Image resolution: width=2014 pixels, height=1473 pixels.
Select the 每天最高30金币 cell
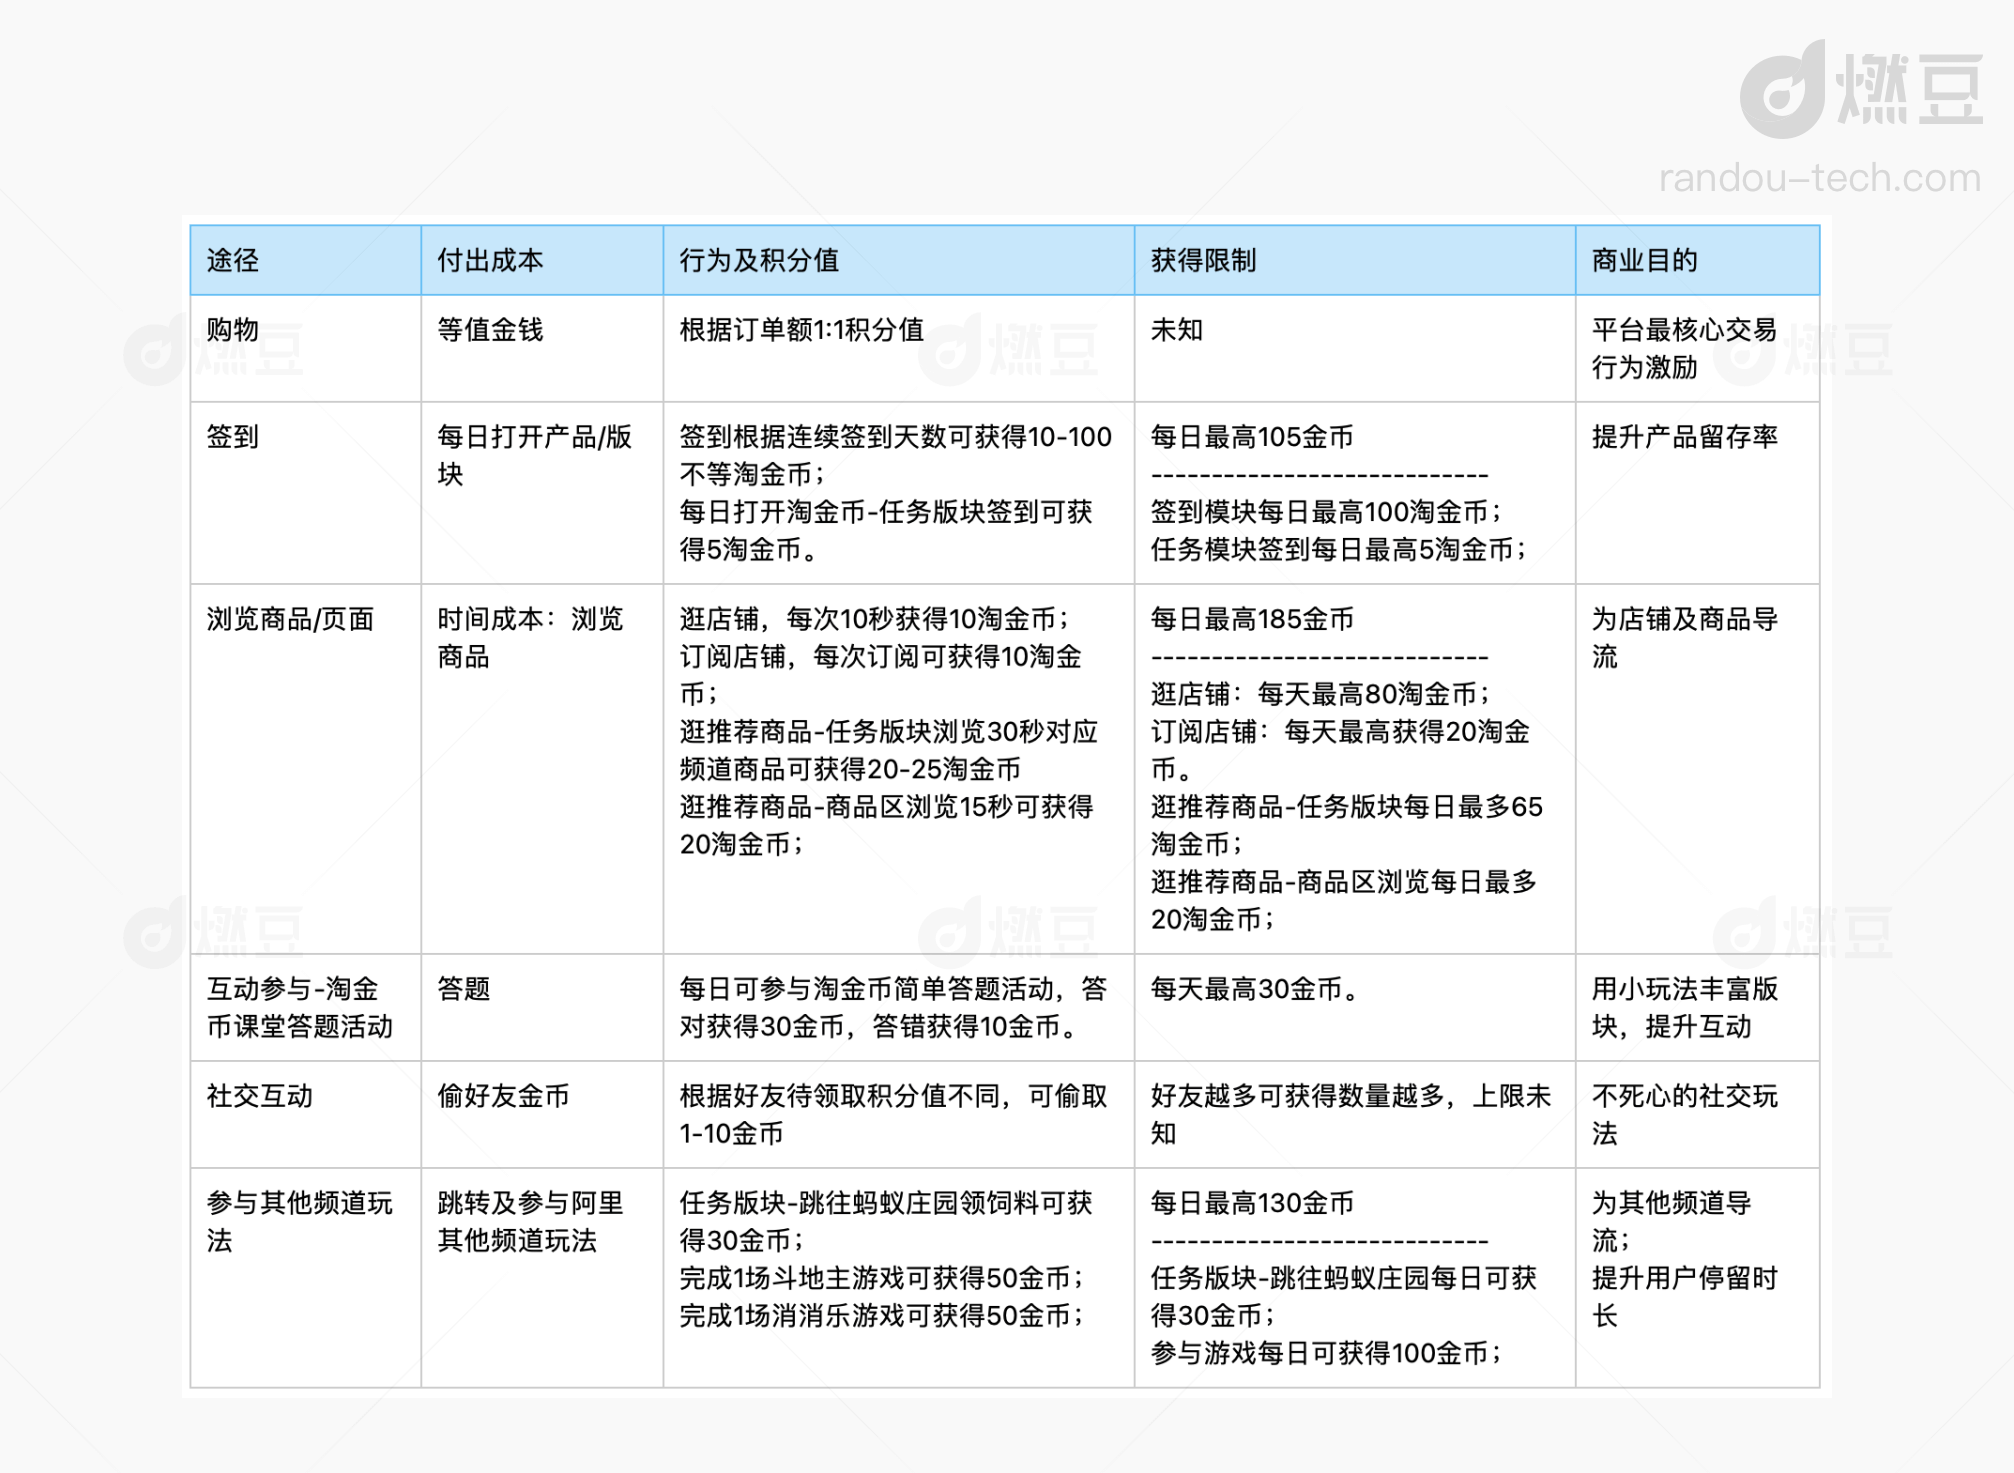coord(1254,989)
